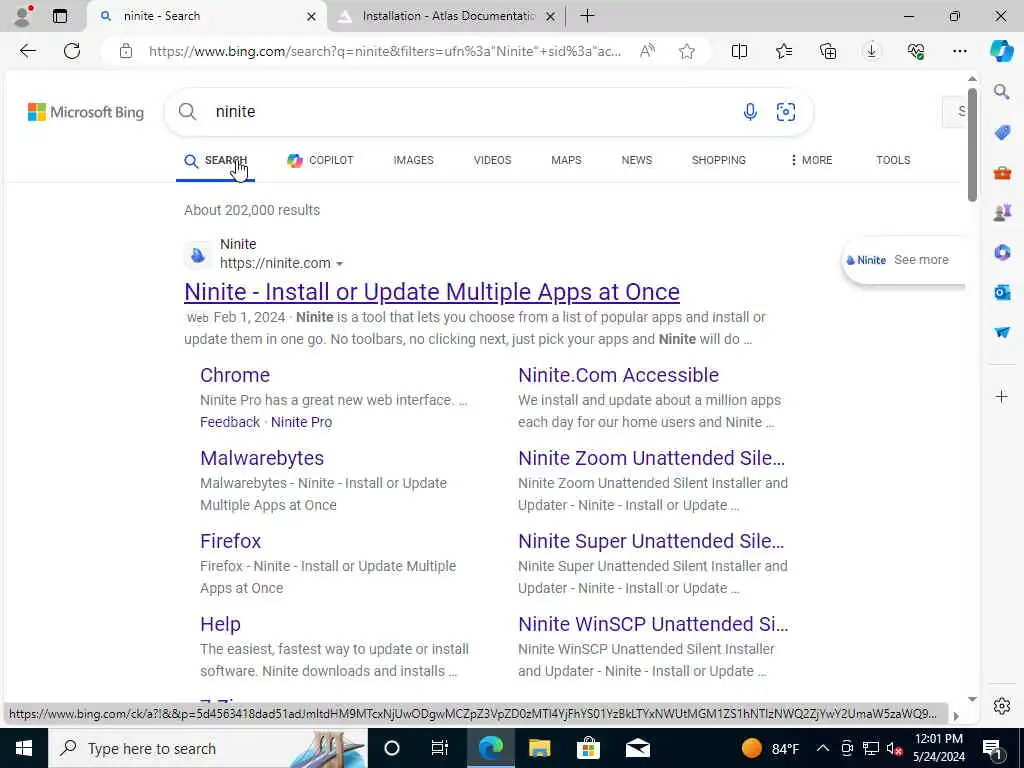Open the browser profile icon
The height and width of the screenshot is (768, 1024).
coord(23,16)
